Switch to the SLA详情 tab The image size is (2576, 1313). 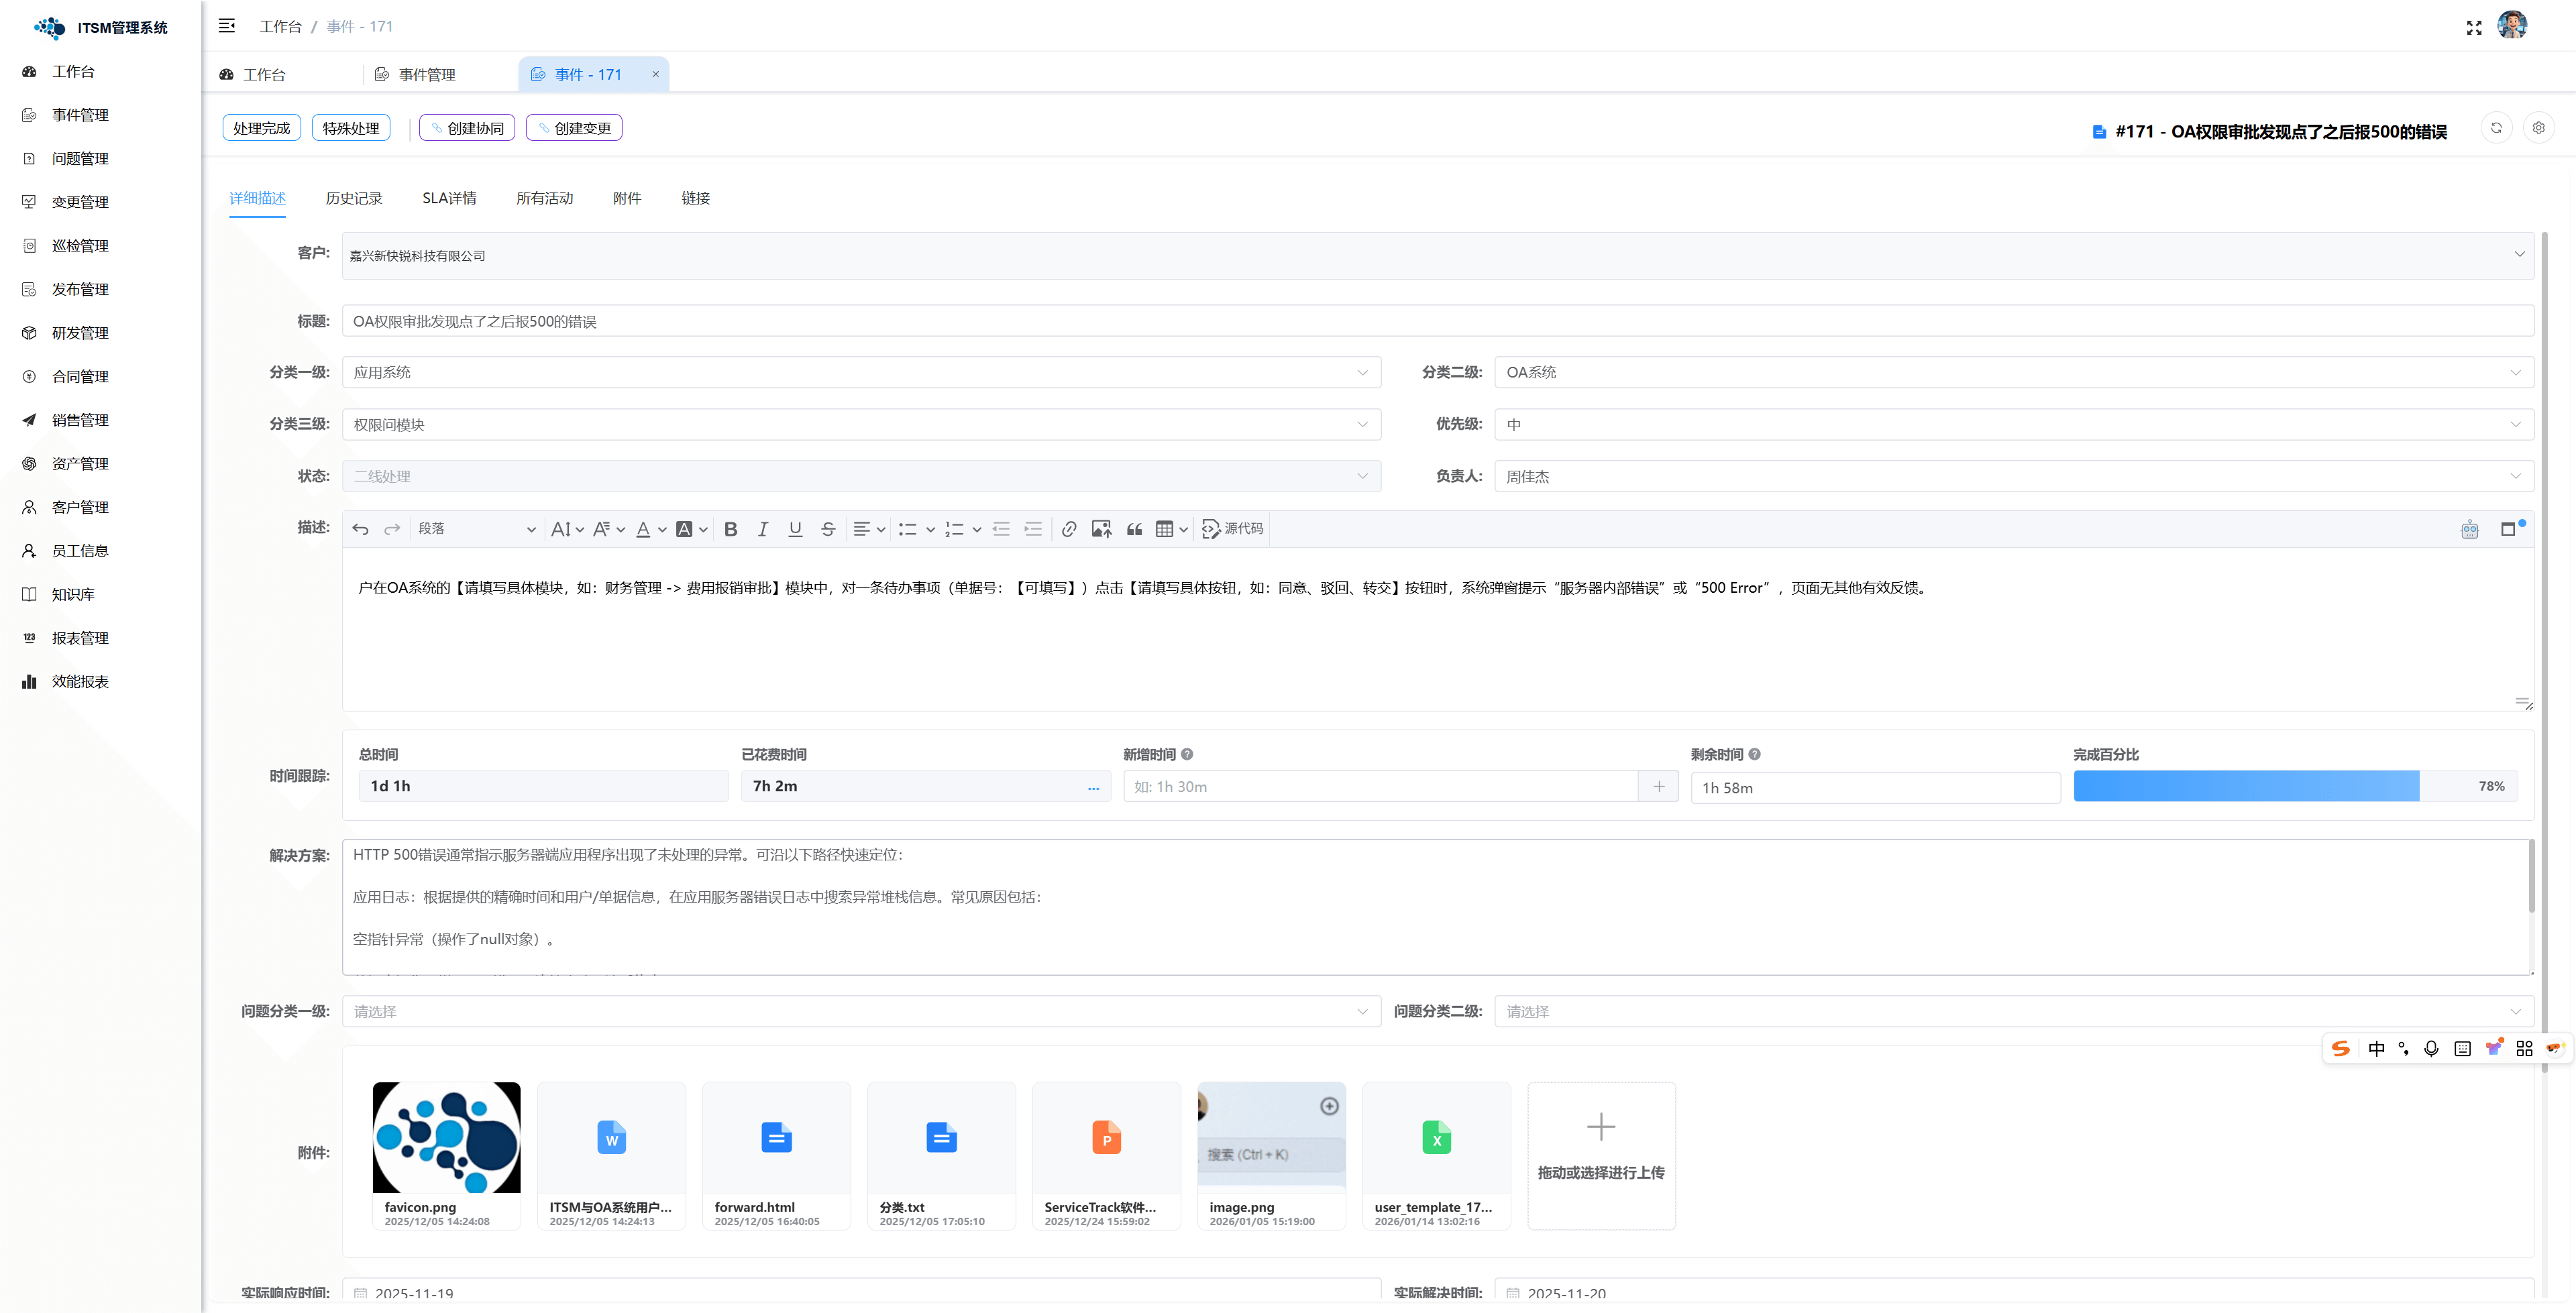click(x=449, y=198)
